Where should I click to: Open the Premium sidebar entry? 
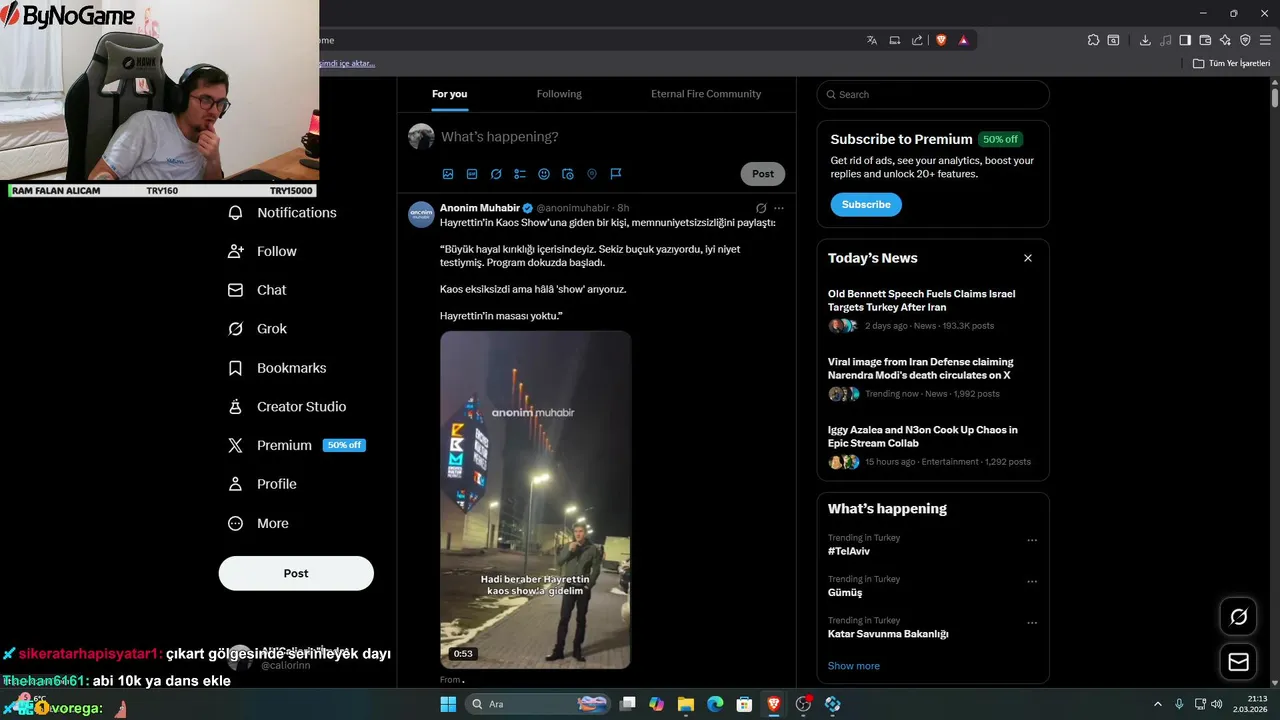[x=297, y=446]
